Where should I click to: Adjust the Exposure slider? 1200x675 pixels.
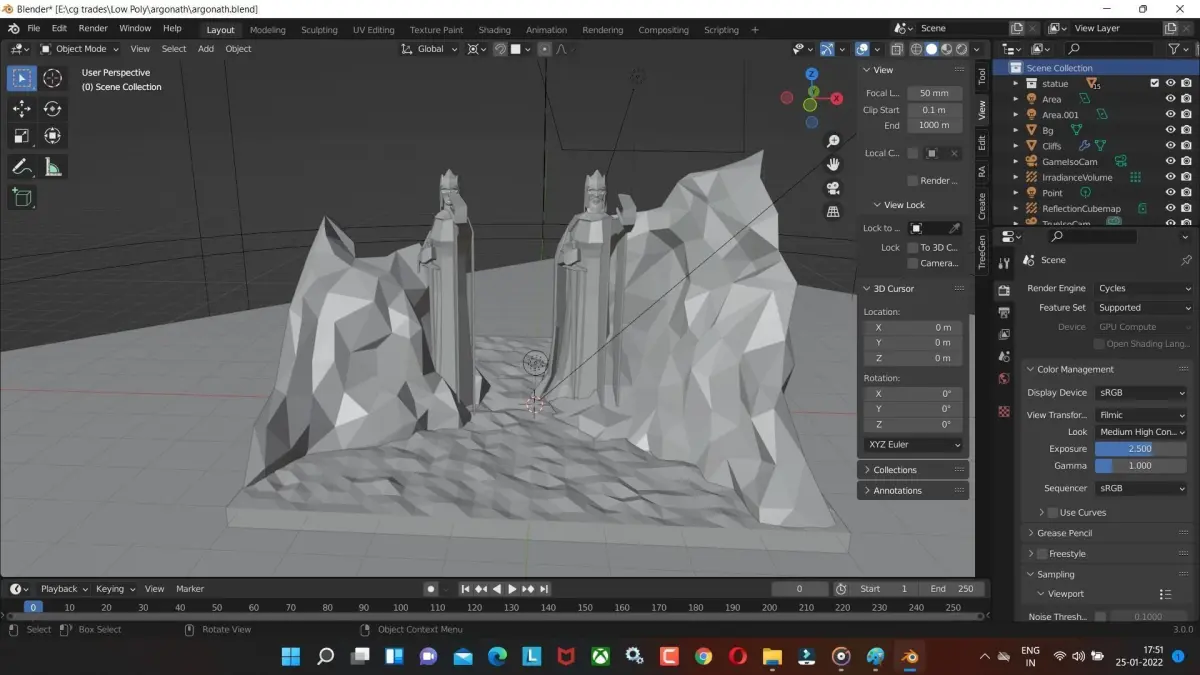tap(1140, 449)
